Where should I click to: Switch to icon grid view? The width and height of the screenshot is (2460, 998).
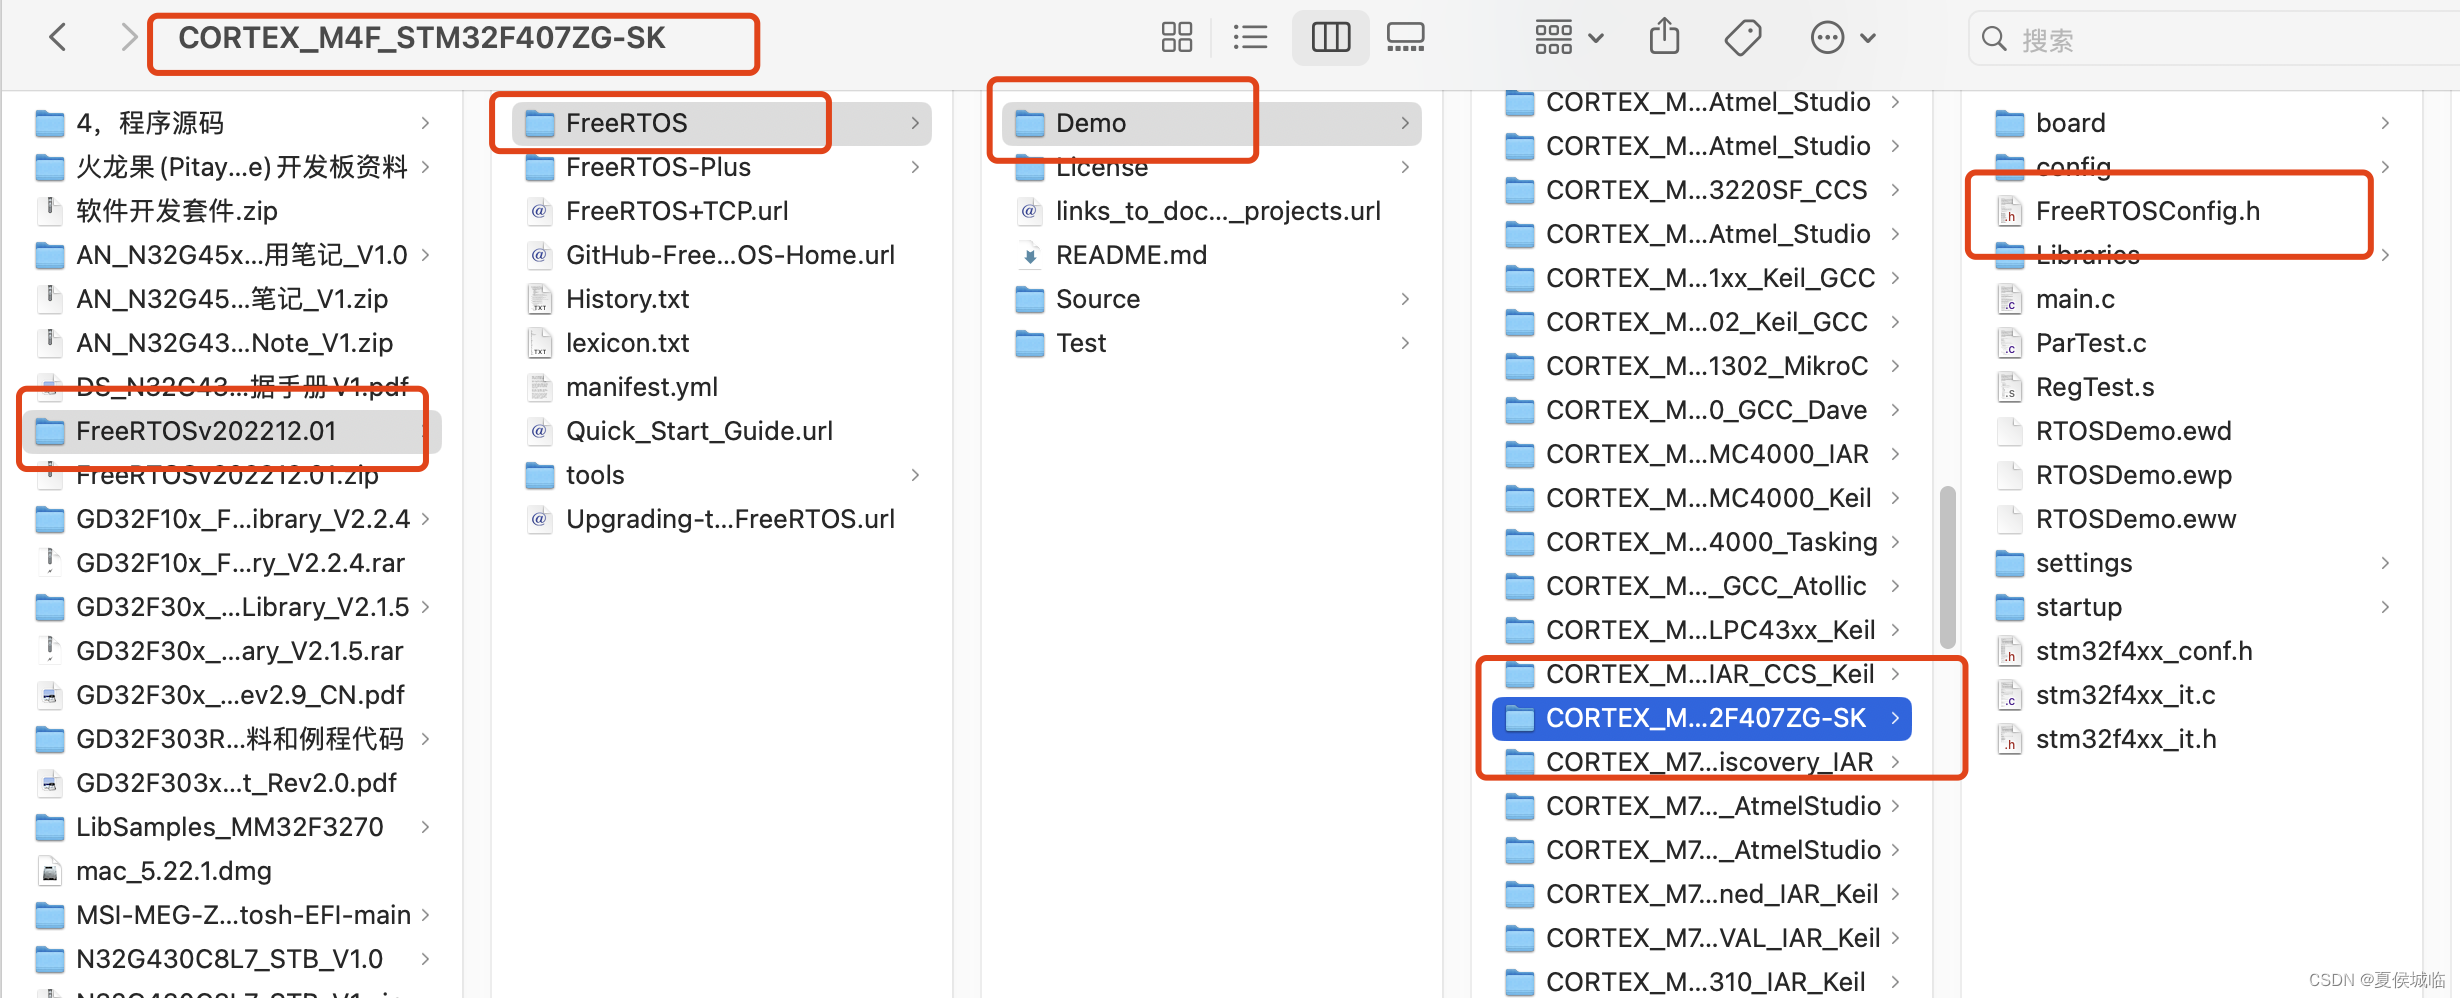click(1176, 38)
